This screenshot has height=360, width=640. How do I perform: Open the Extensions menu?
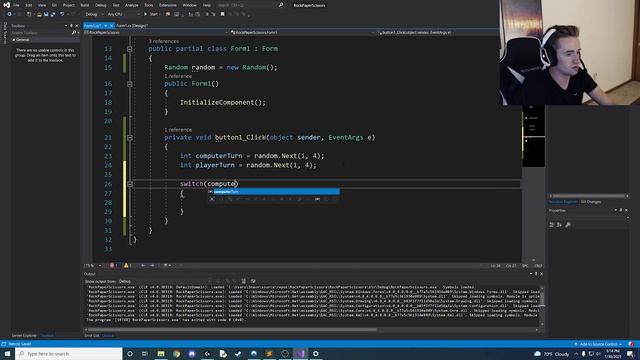[x=168, y=5]
